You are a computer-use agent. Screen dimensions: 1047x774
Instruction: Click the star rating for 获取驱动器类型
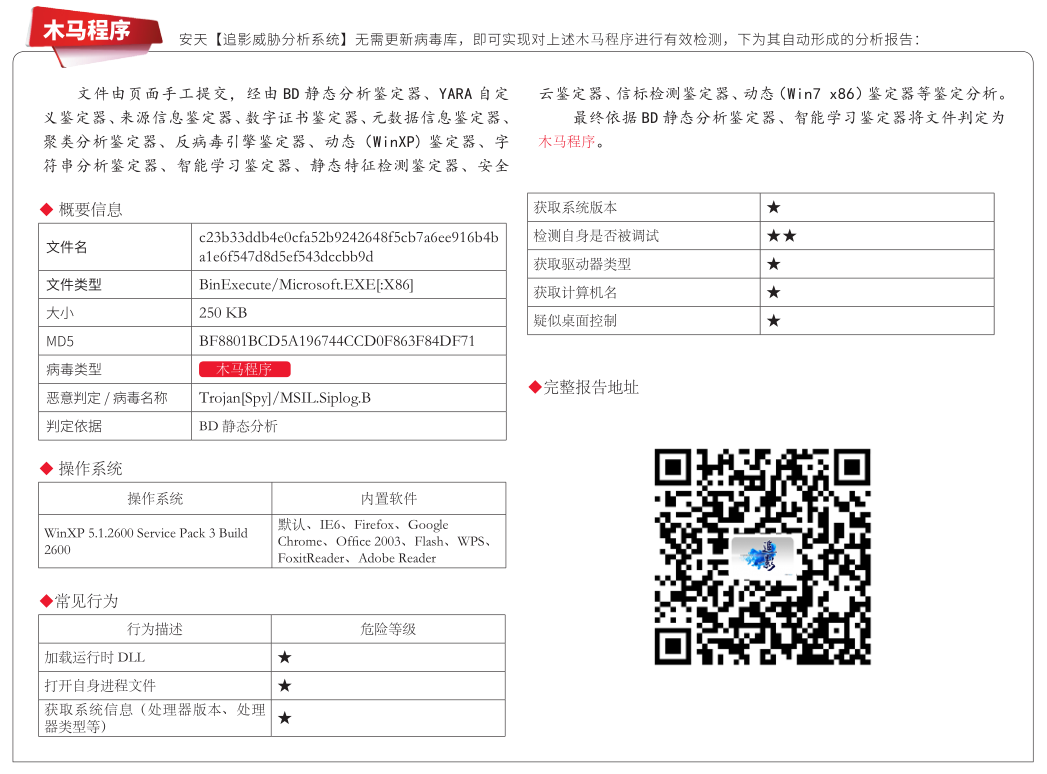774,264
